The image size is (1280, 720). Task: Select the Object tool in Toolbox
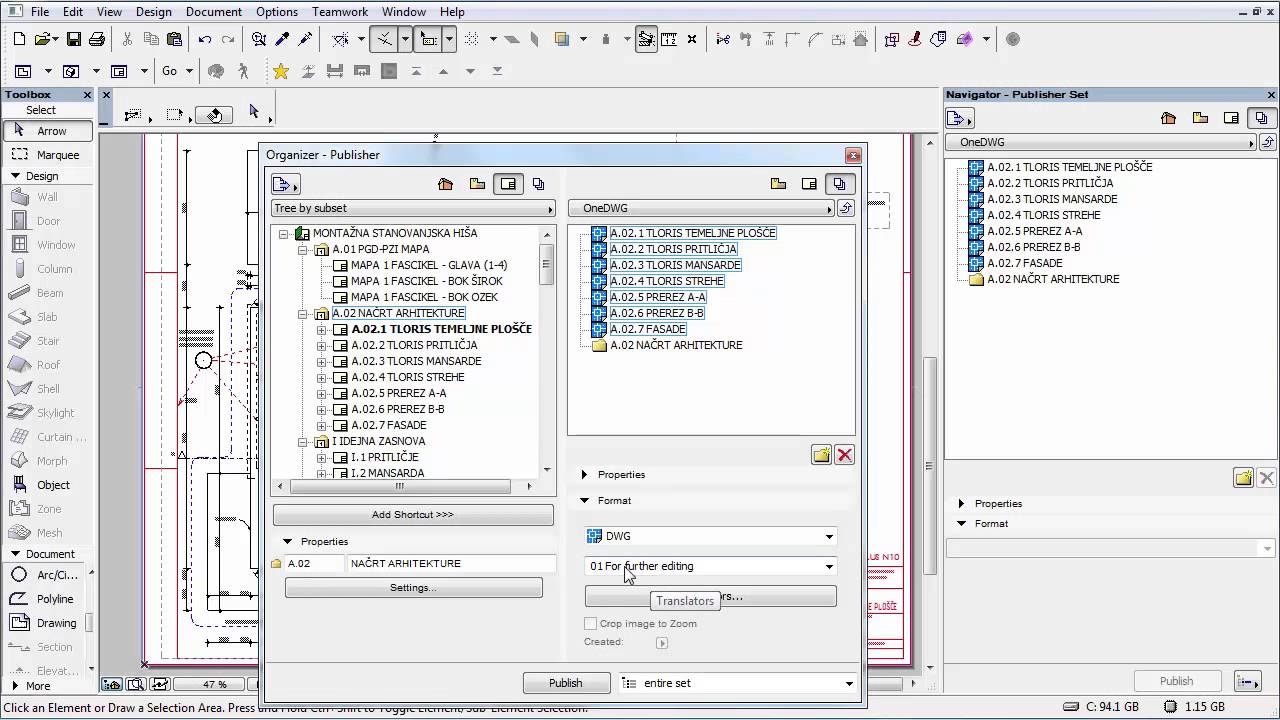(x=47, y=485)
